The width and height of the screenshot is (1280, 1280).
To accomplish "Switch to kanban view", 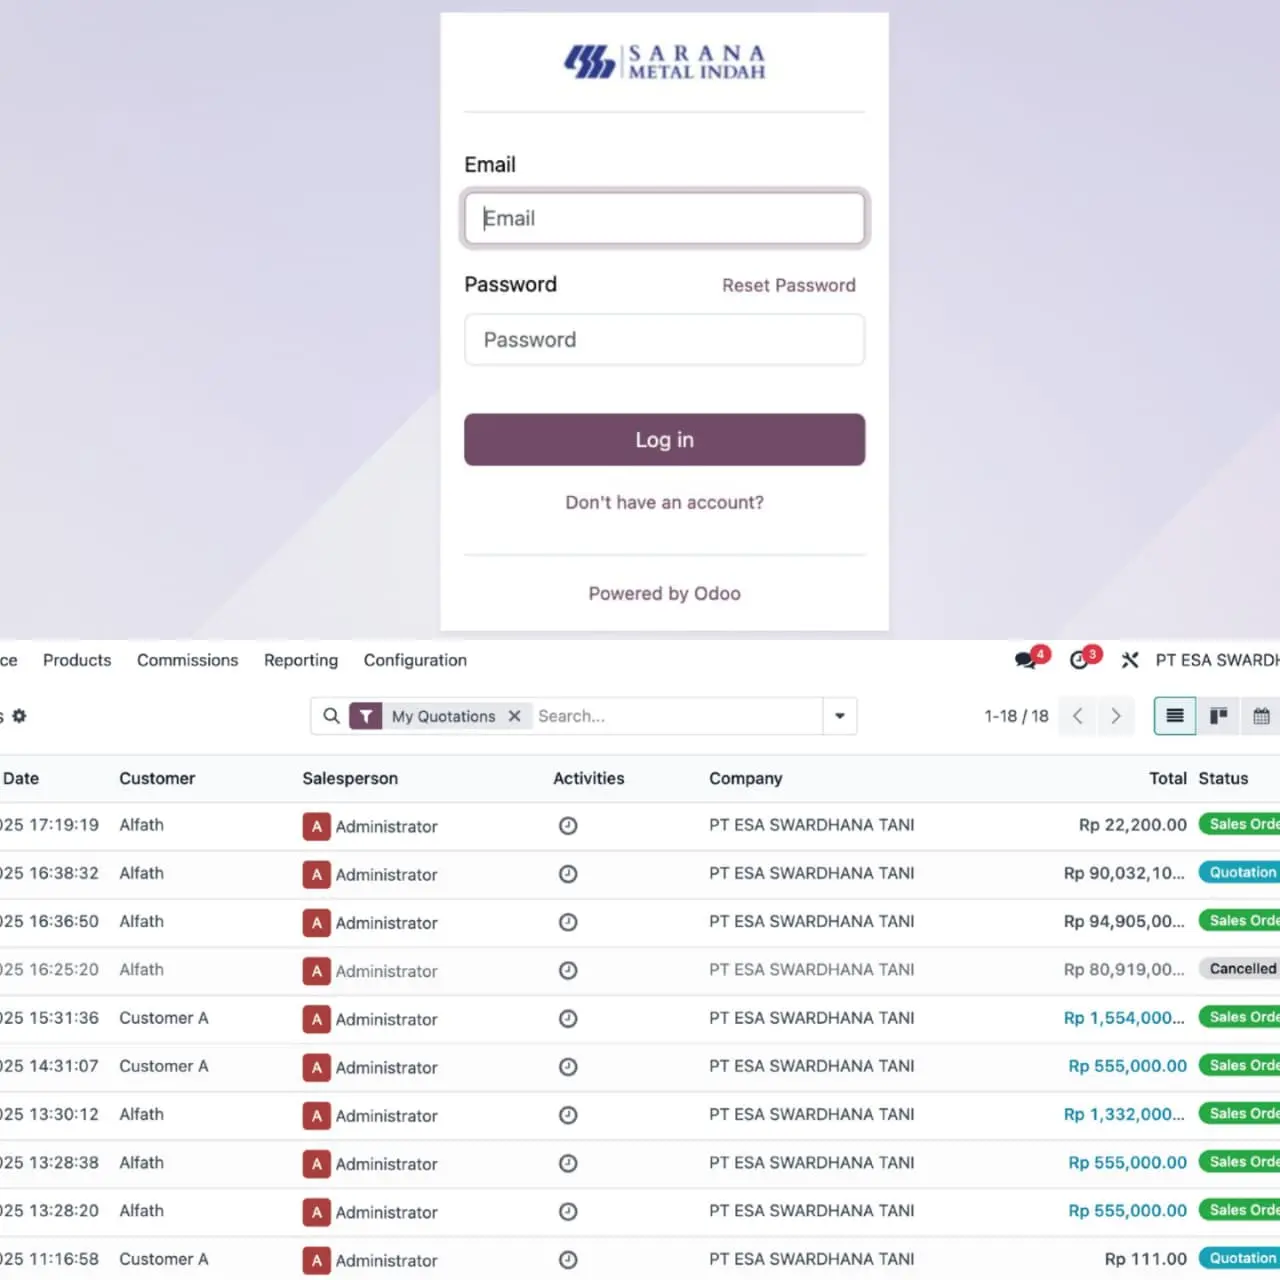I will (1218, 716).
